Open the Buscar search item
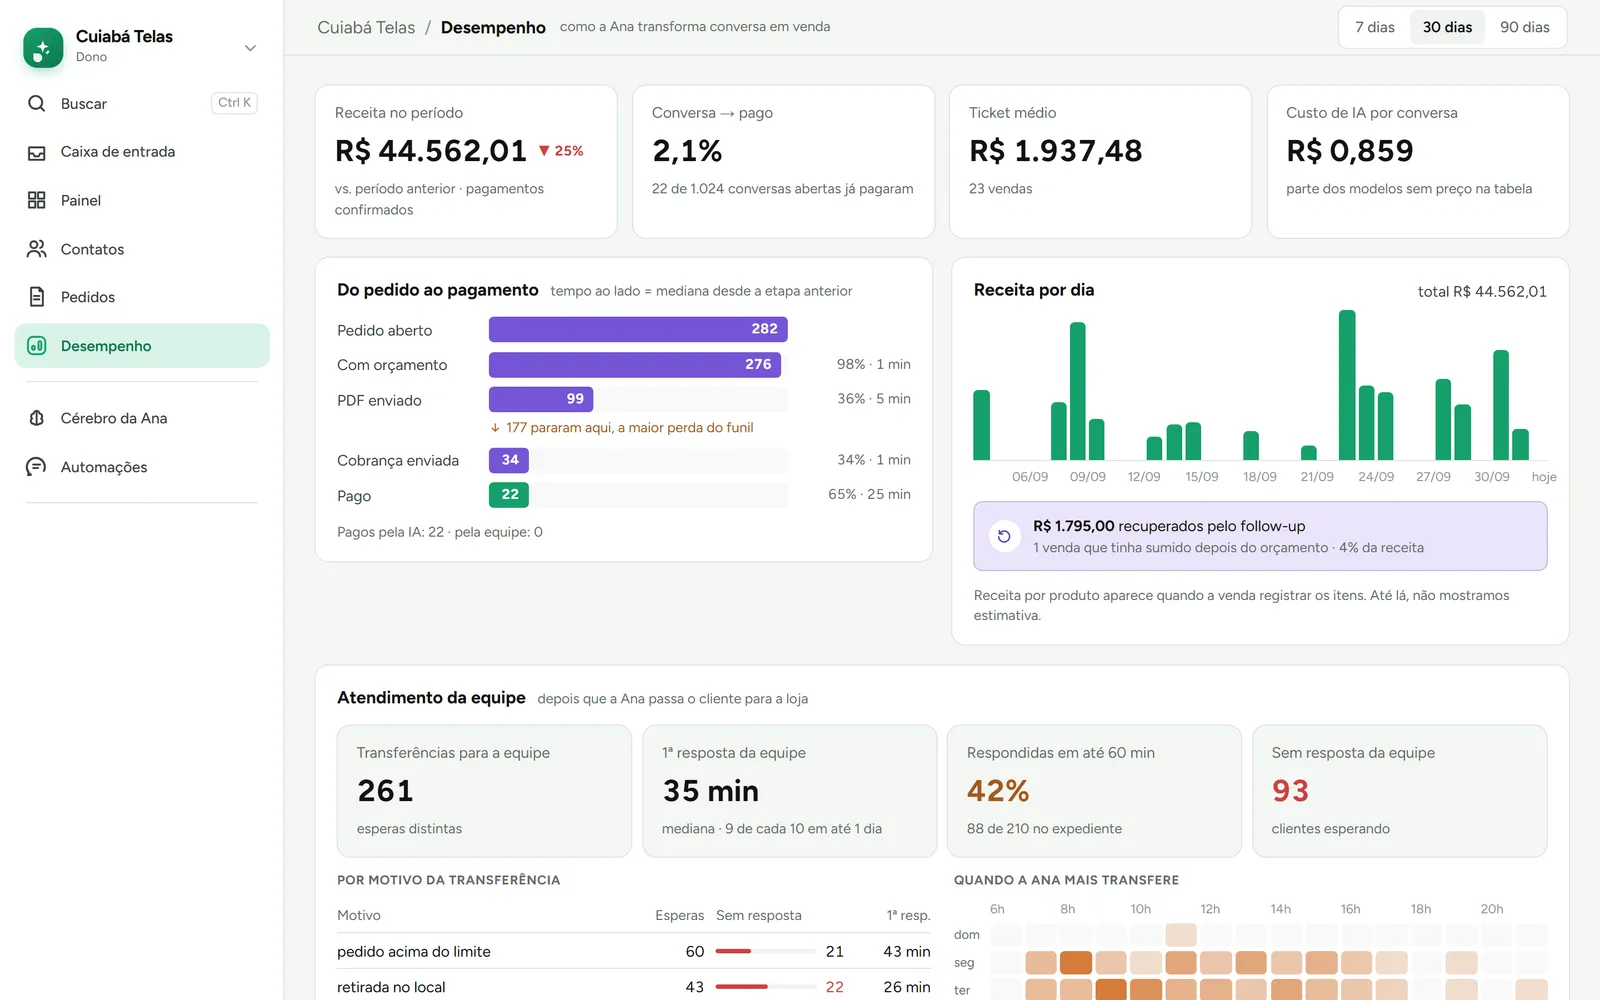This screenshot has width=1600, height=1000. (142, 103)
